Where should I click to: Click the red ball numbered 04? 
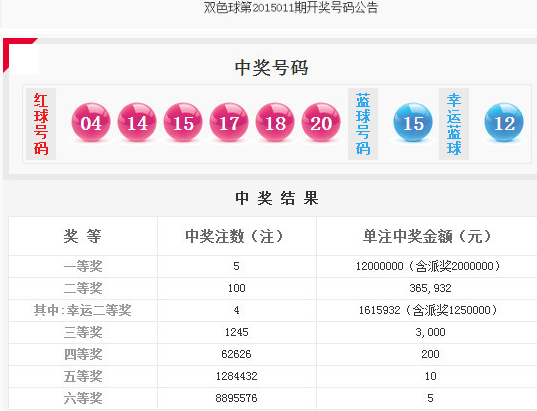91,122
